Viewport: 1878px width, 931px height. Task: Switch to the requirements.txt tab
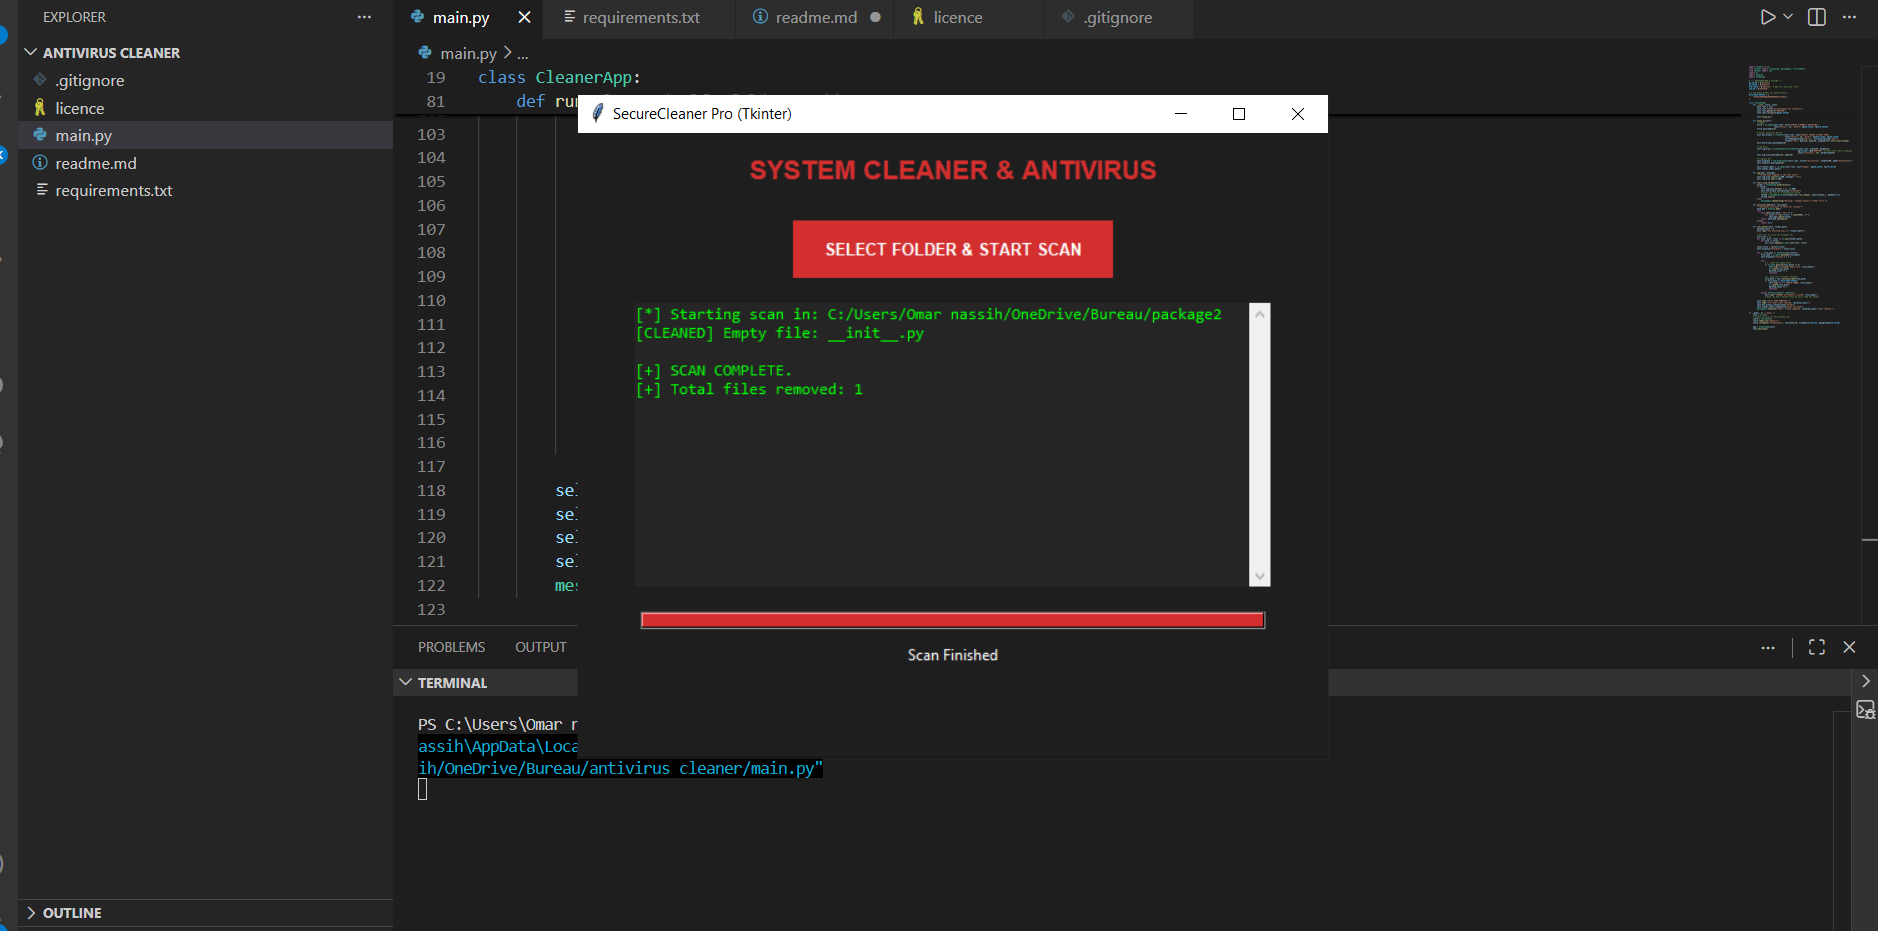point(640,18)
